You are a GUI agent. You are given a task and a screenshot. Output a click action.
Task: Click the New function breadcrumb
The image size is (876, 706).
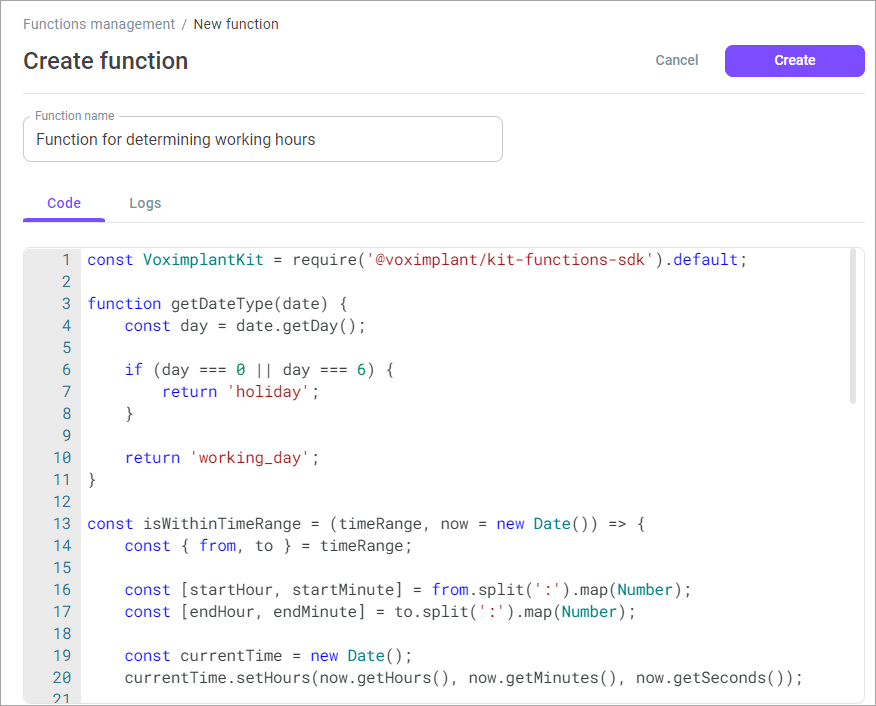(x=236, y=24)
